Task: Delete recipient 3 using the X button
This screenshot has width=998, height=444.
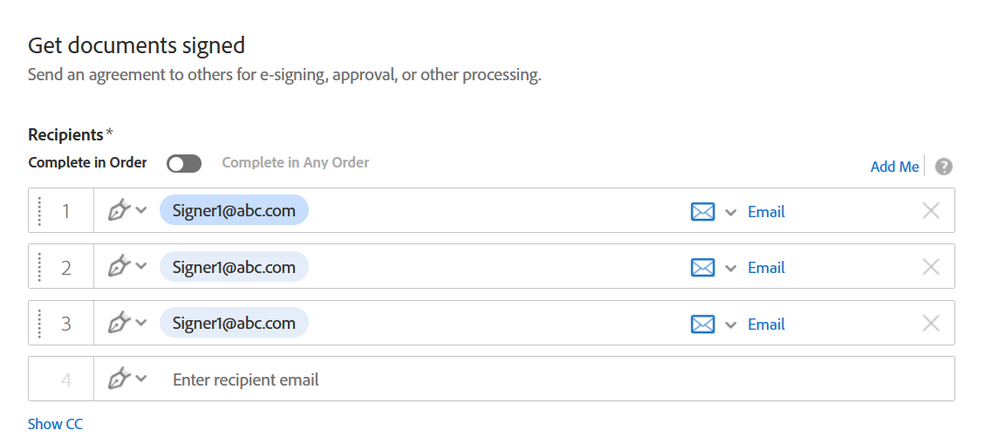Action: (931, 323)
